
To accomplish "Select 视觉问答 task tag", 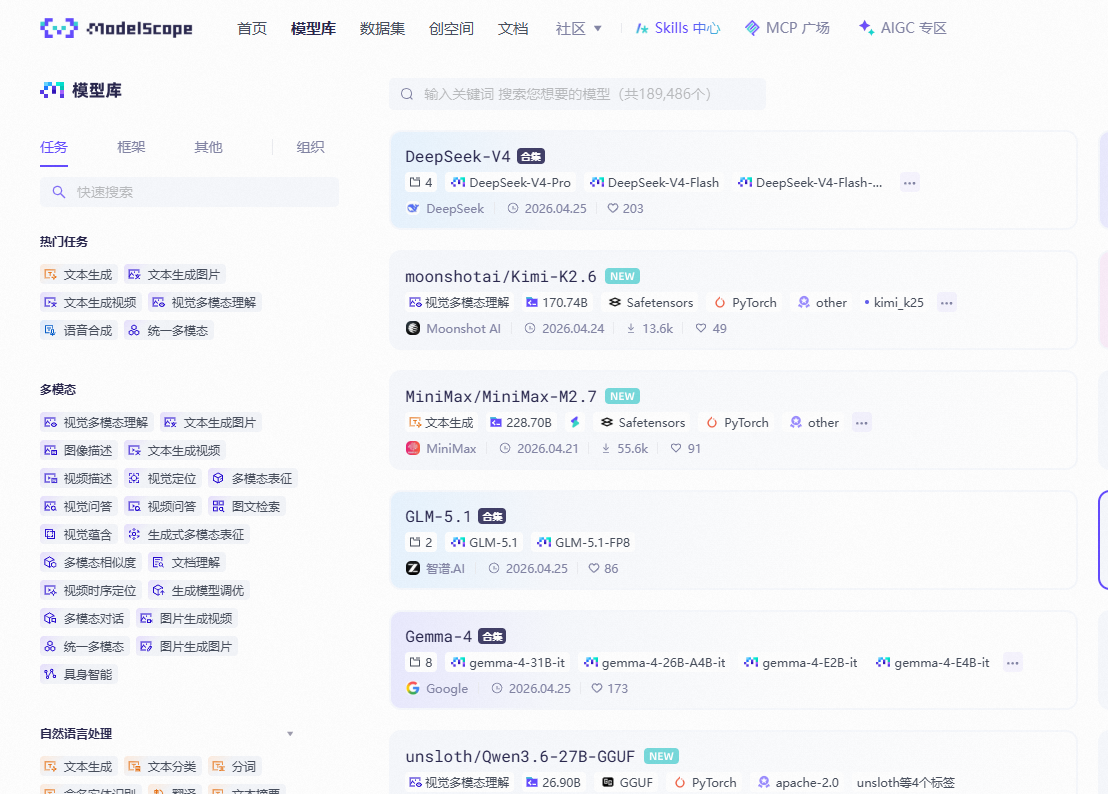I will [x=78, y=506].
